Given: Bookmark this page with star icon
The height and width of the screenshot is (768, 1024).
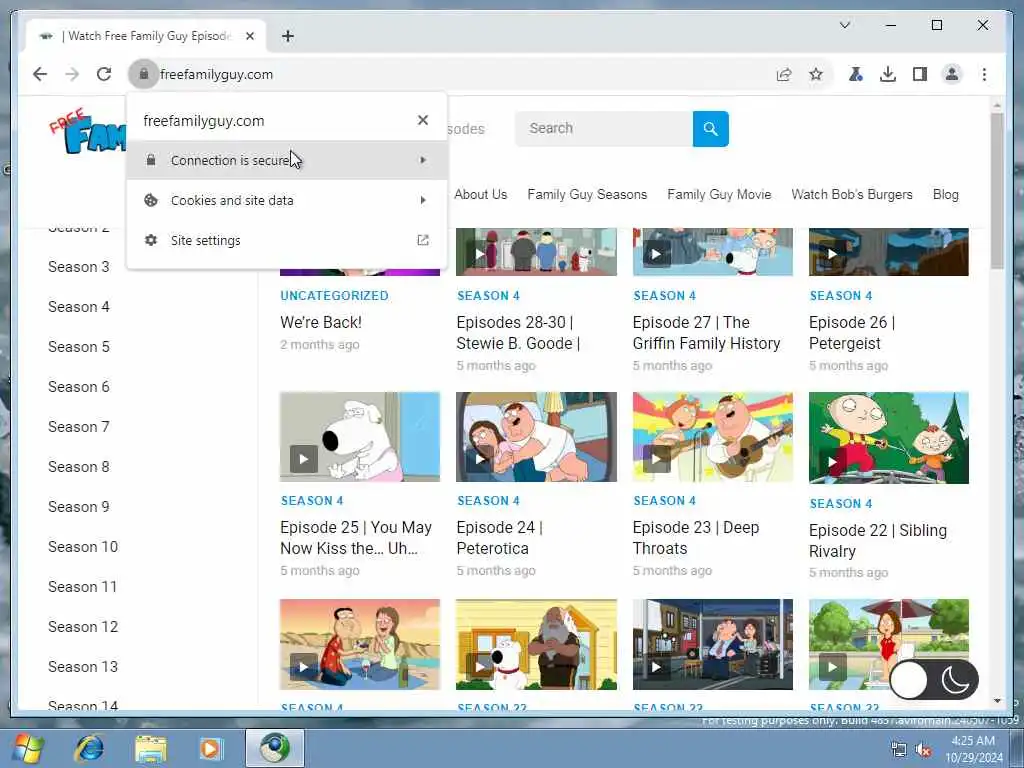Looking at the screenshot, I should tap(816, 74).
